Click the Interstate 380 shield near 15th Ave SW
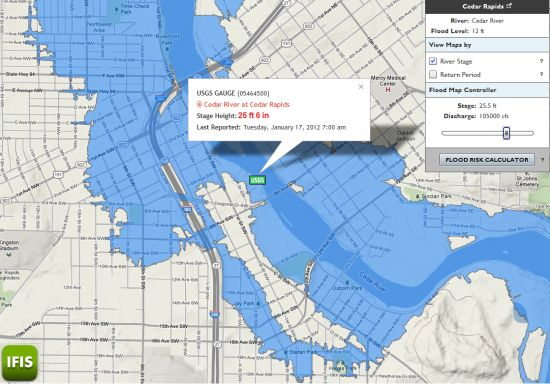 pos(215,314)
